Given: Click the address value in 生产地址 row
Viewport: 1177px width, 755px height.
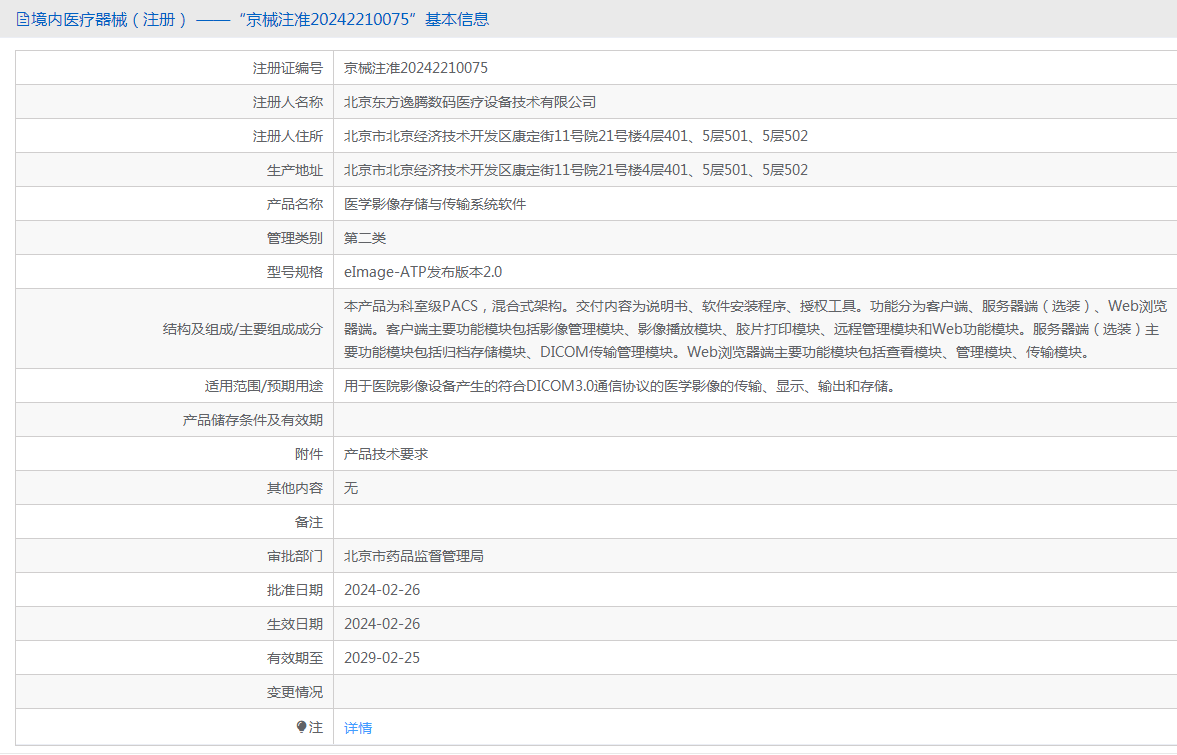Looking at the screenshot, I should click(576, 170).
